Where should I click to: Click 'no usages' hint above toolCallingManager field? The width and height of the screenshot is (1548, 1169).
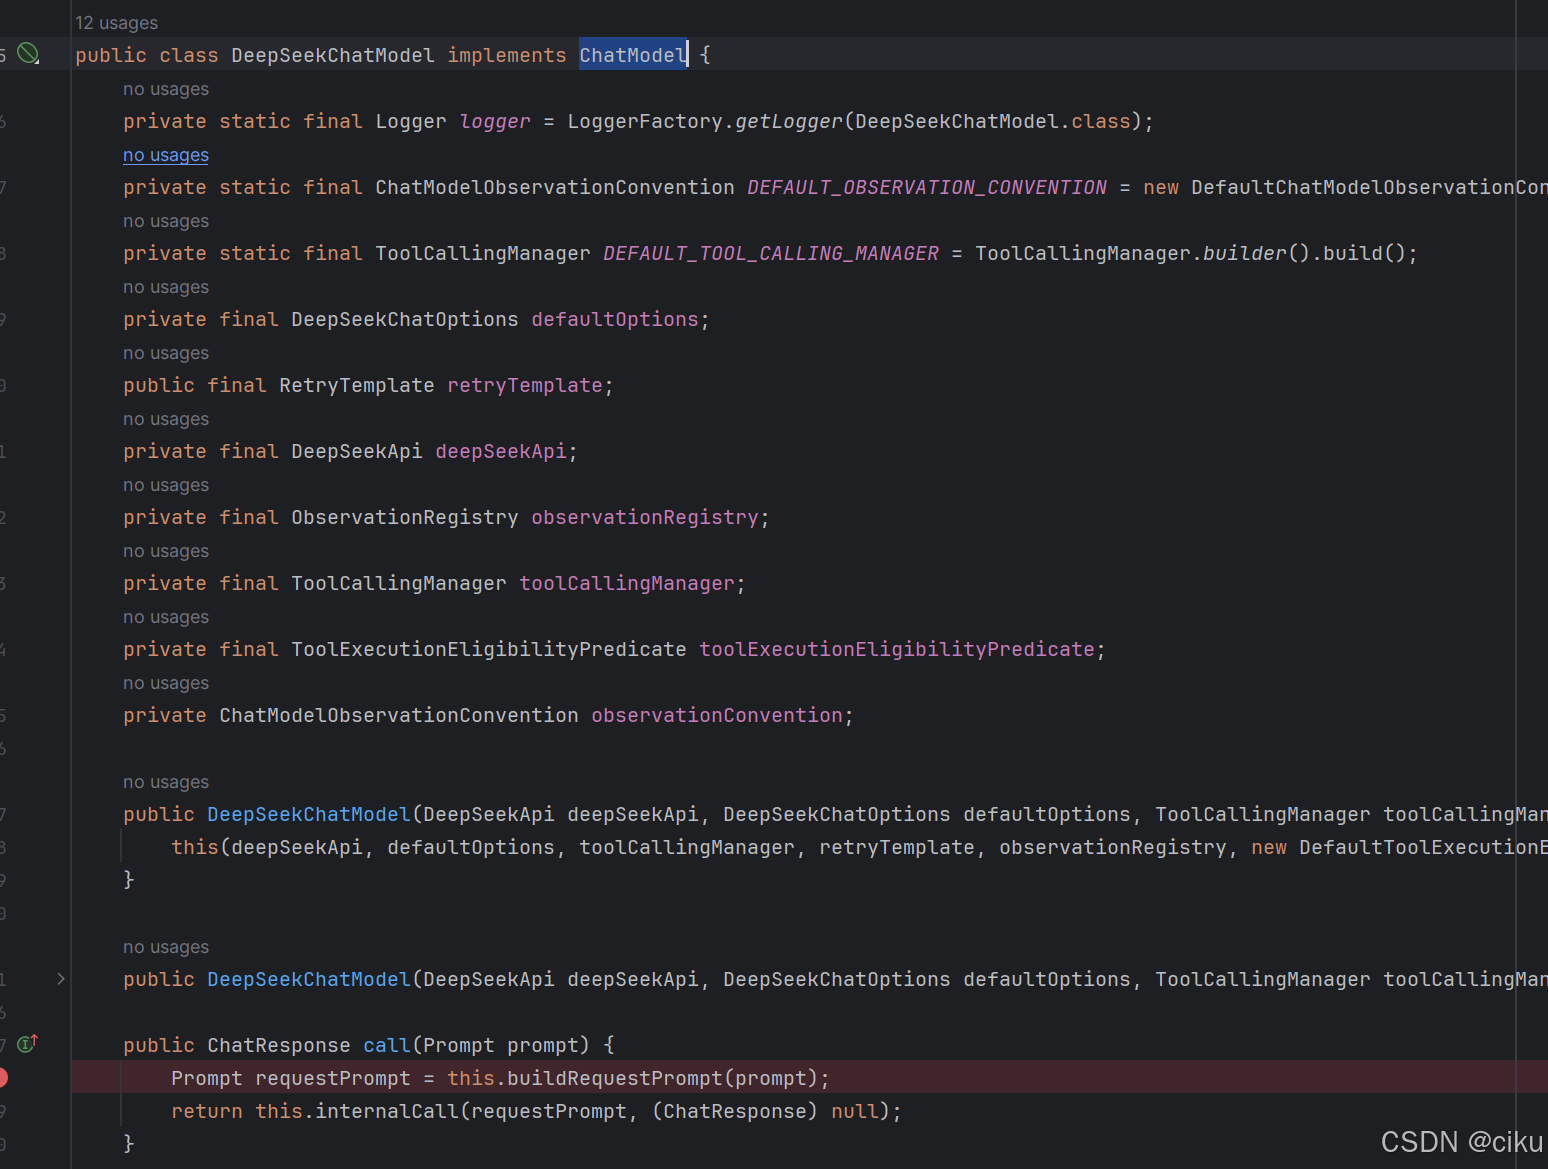pos(166,551)
